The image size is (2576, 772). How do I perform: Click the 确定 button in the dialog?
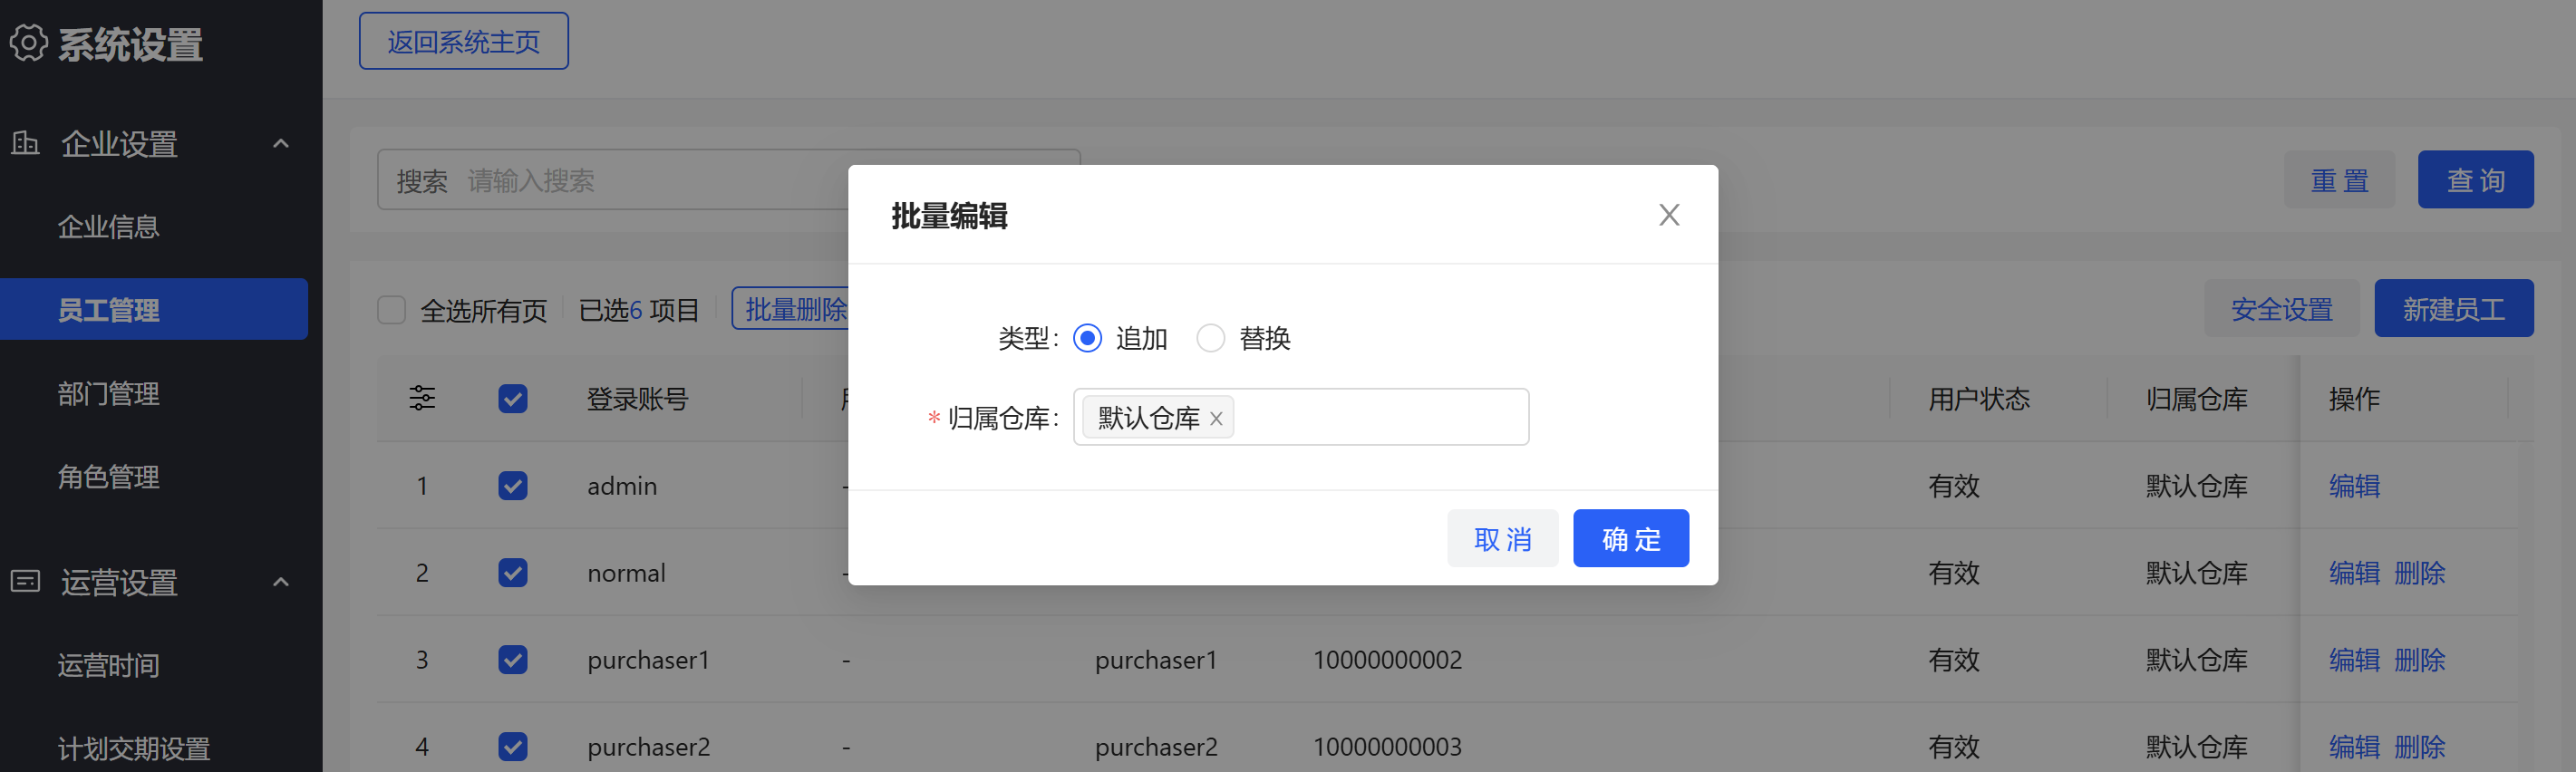click(1631, 539)
